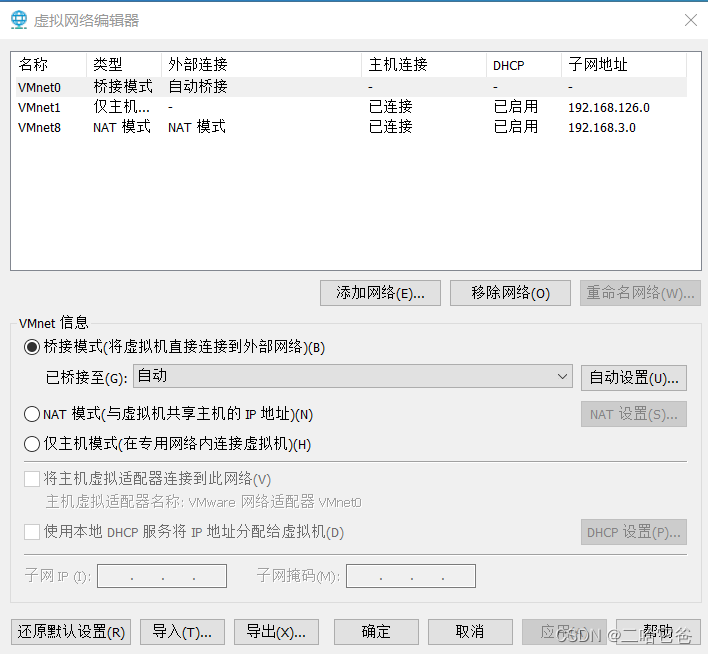Screen dimensions: 708x654
Task: Click subnet address 192.168.3.0
Action: pyautogui.click(x=601, y=127)
